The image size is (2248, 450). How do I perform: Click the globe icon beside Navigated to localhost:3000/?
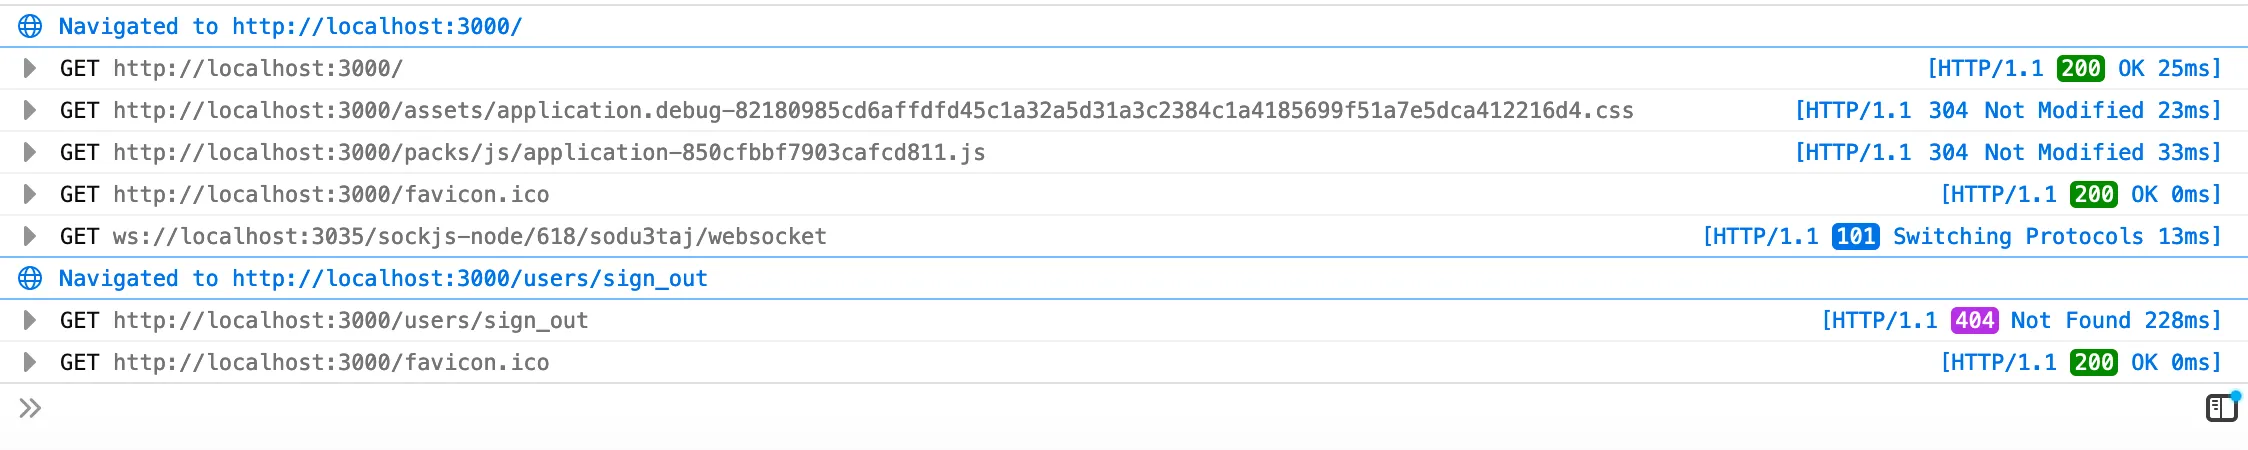coord(31,26)
